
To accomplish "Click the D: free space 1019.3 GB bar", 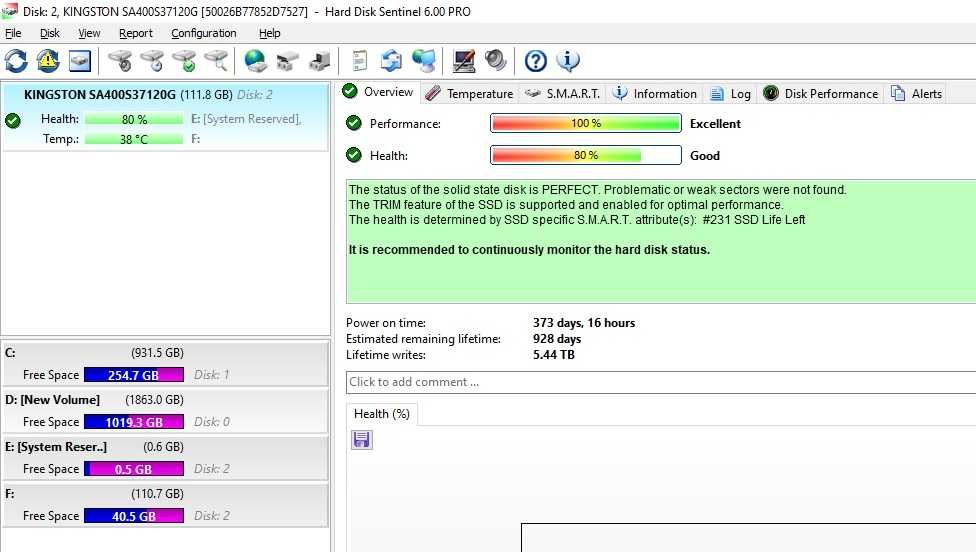I will pyautogui.click(x=134, y=422).
